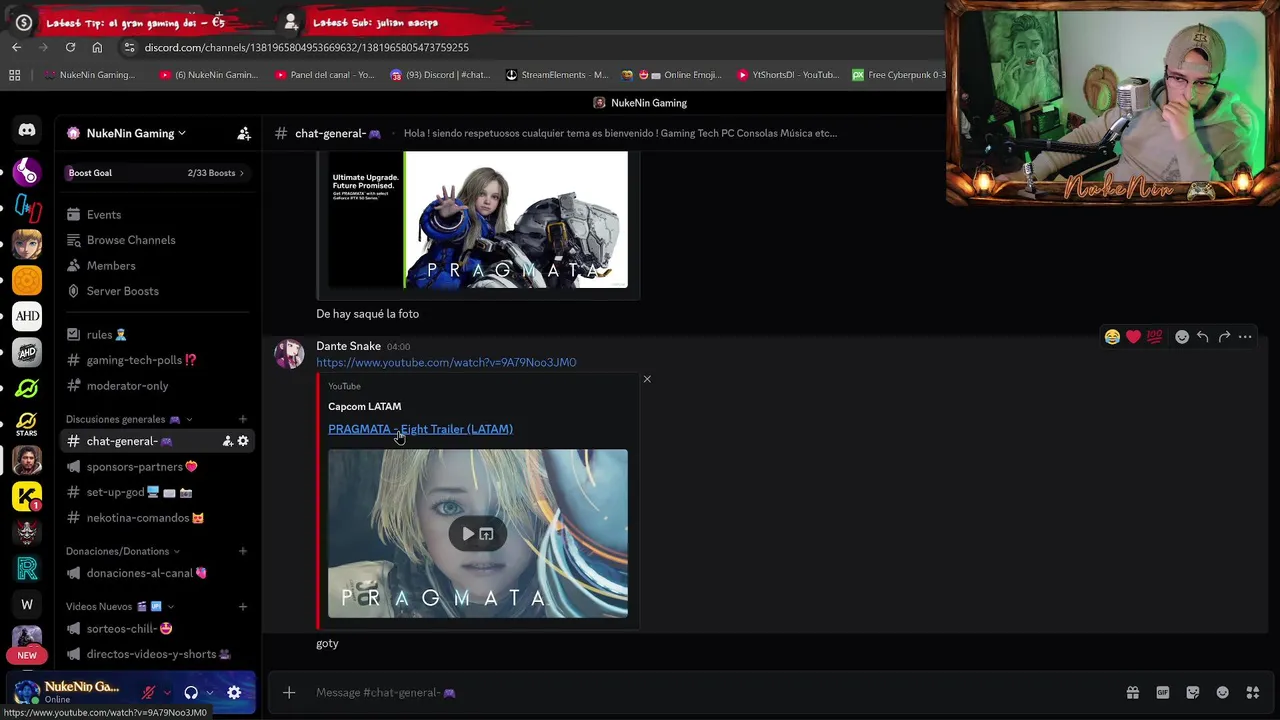The image size is (1280, 720).
Task: Open user settings gear icon
Action: [234, 692]
